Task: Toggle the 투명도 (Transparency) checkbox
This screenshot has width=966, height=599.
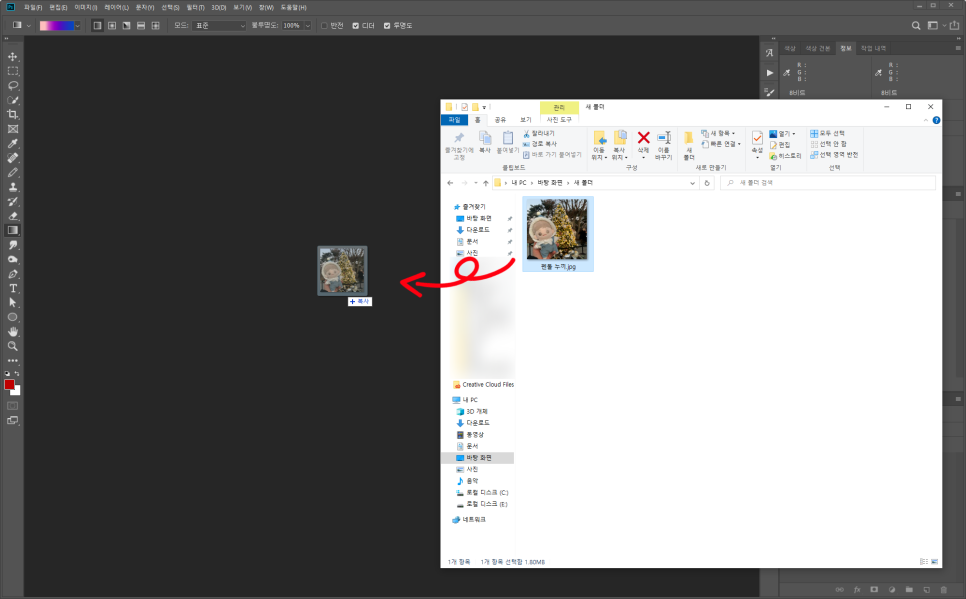Action: (x=388, y=25)
